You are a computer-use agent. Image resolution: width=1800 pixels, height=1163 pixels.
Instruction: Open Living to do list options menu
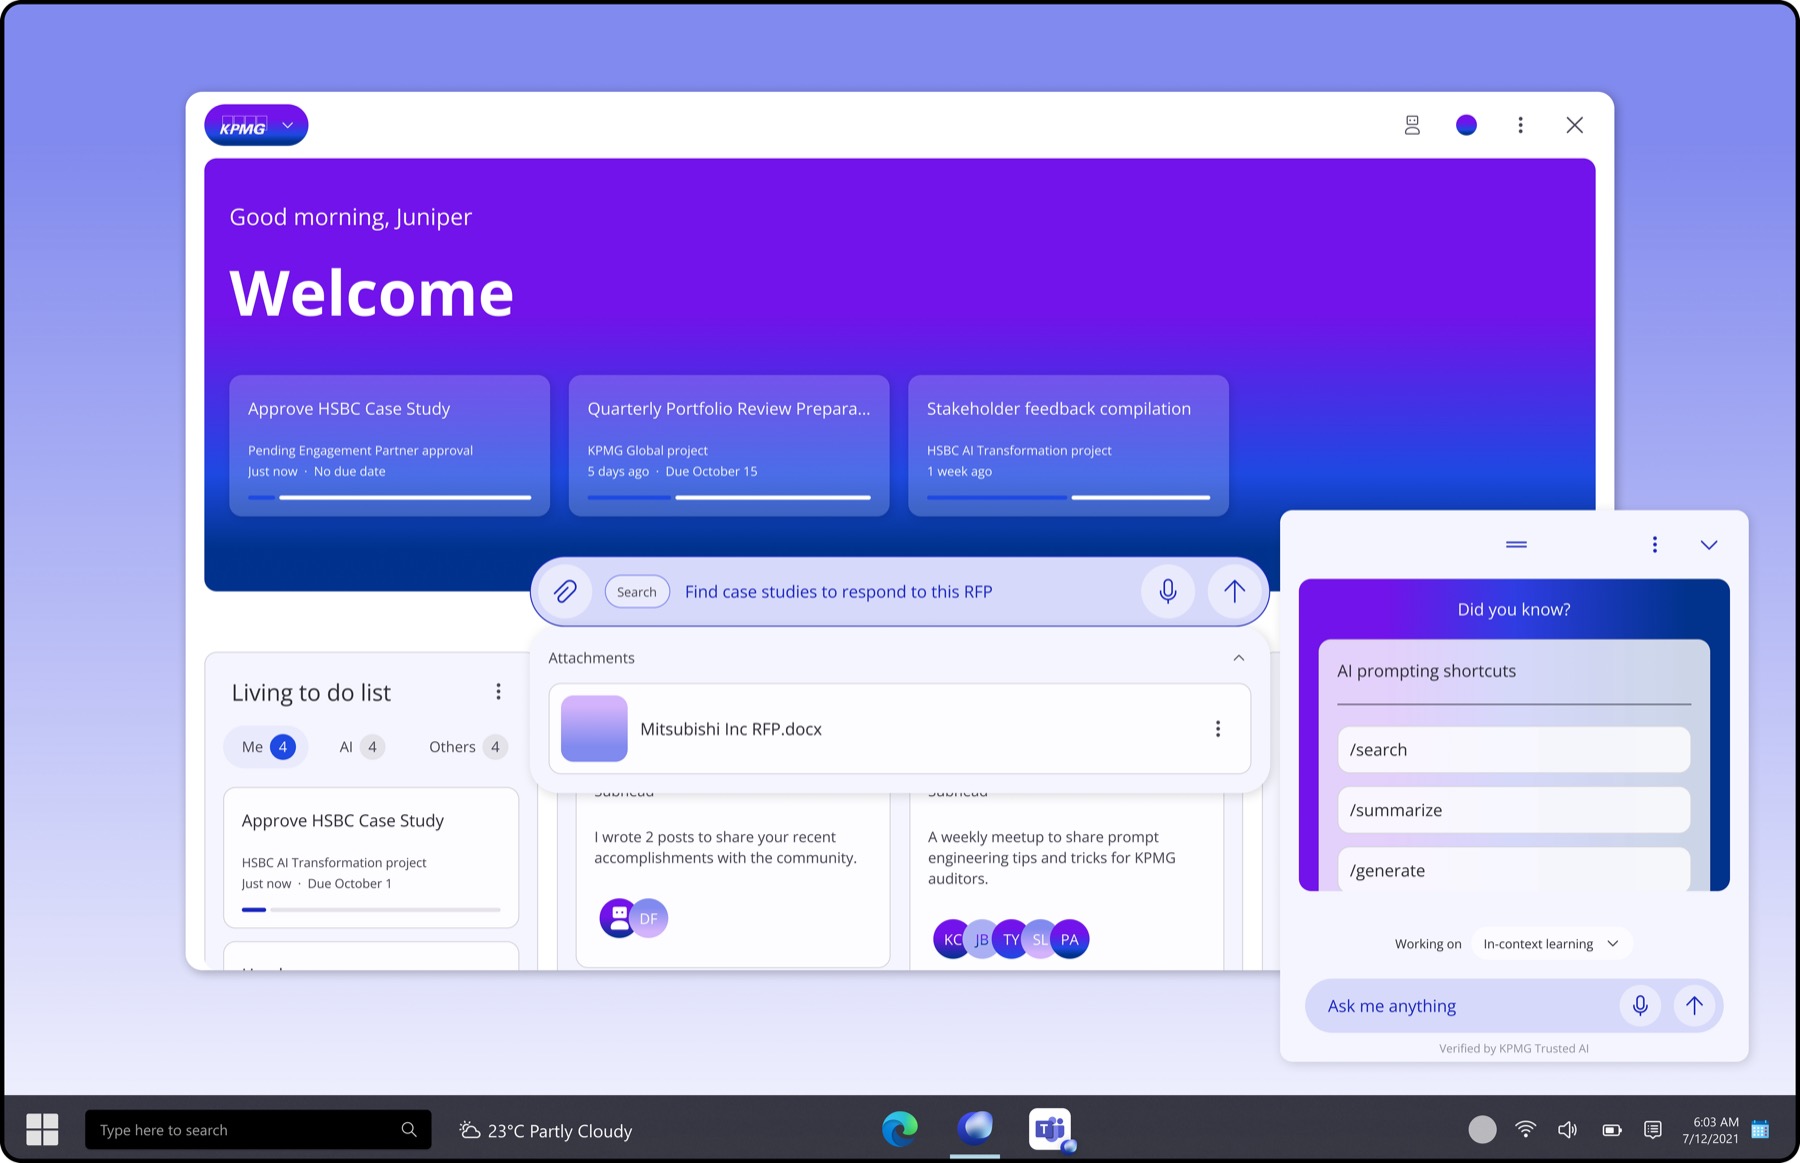coord(498,692)
